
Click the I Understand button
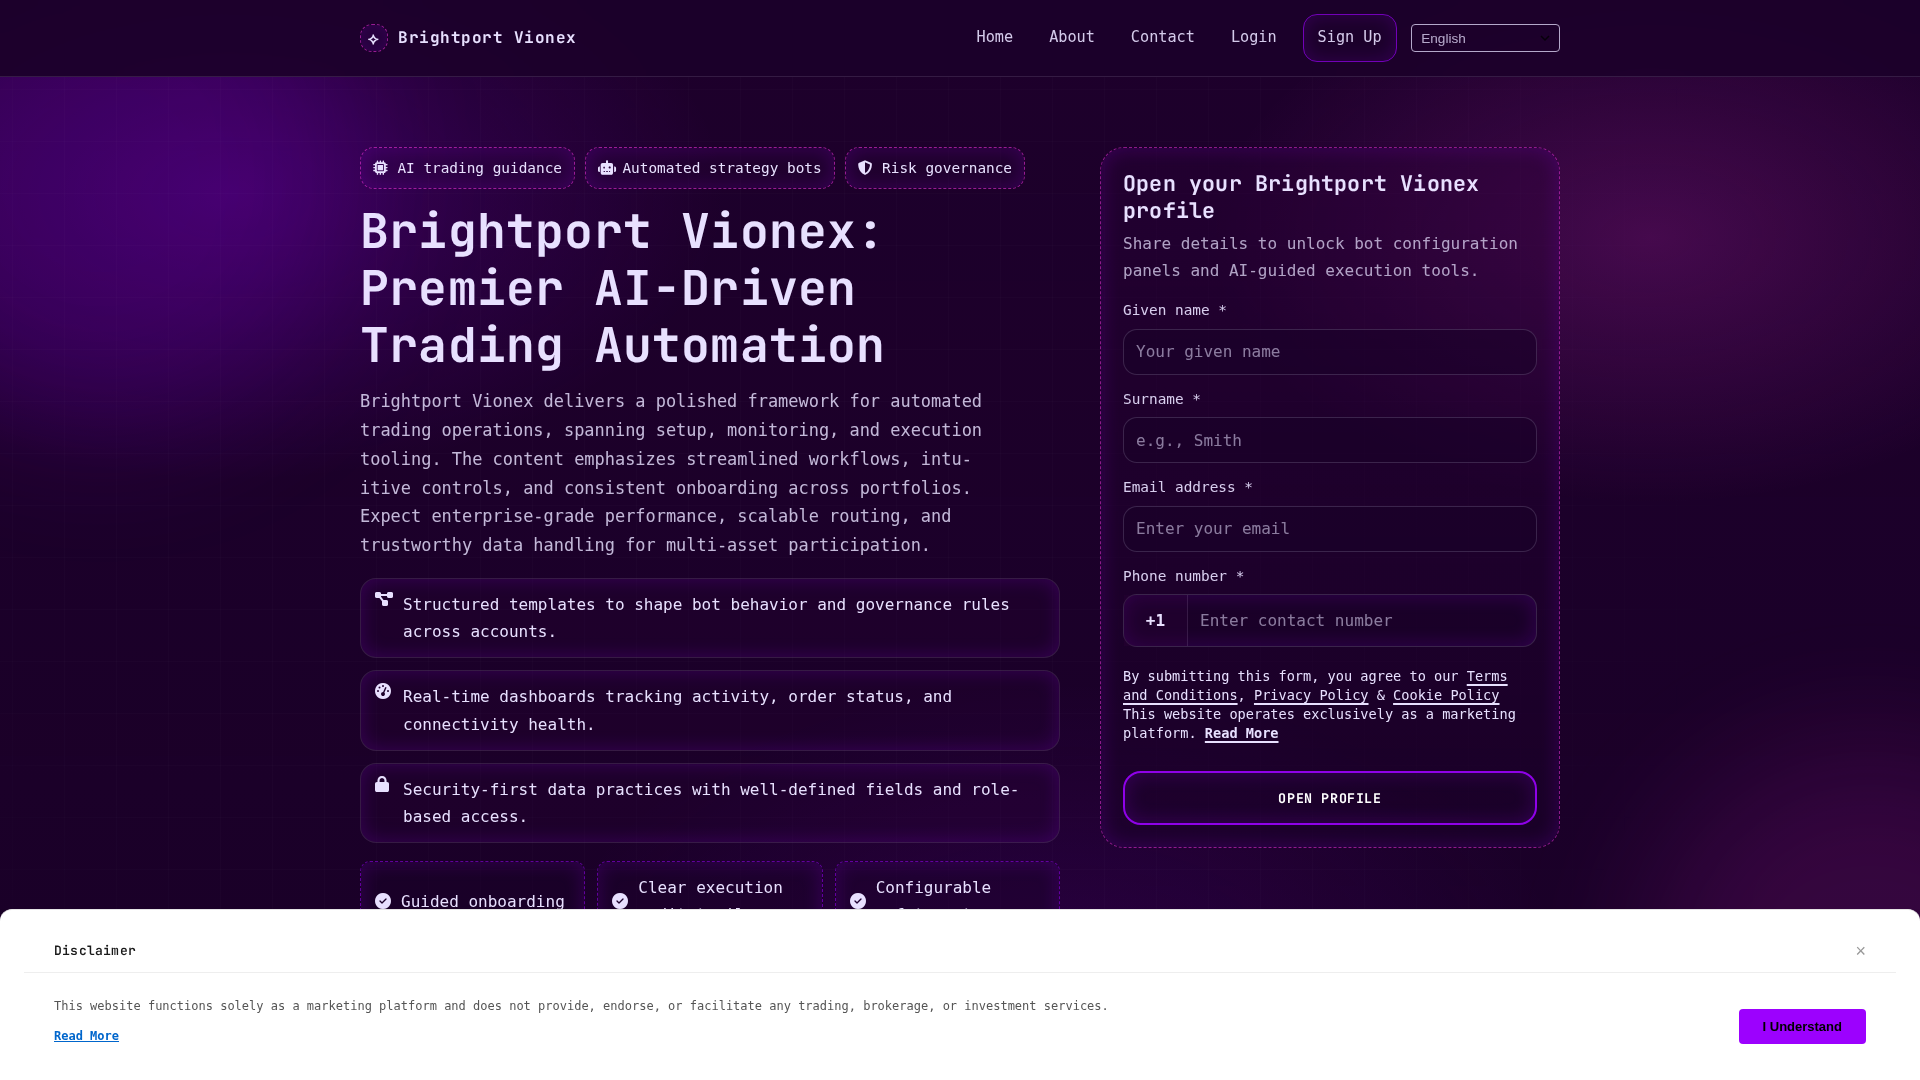[1802, 1026]
